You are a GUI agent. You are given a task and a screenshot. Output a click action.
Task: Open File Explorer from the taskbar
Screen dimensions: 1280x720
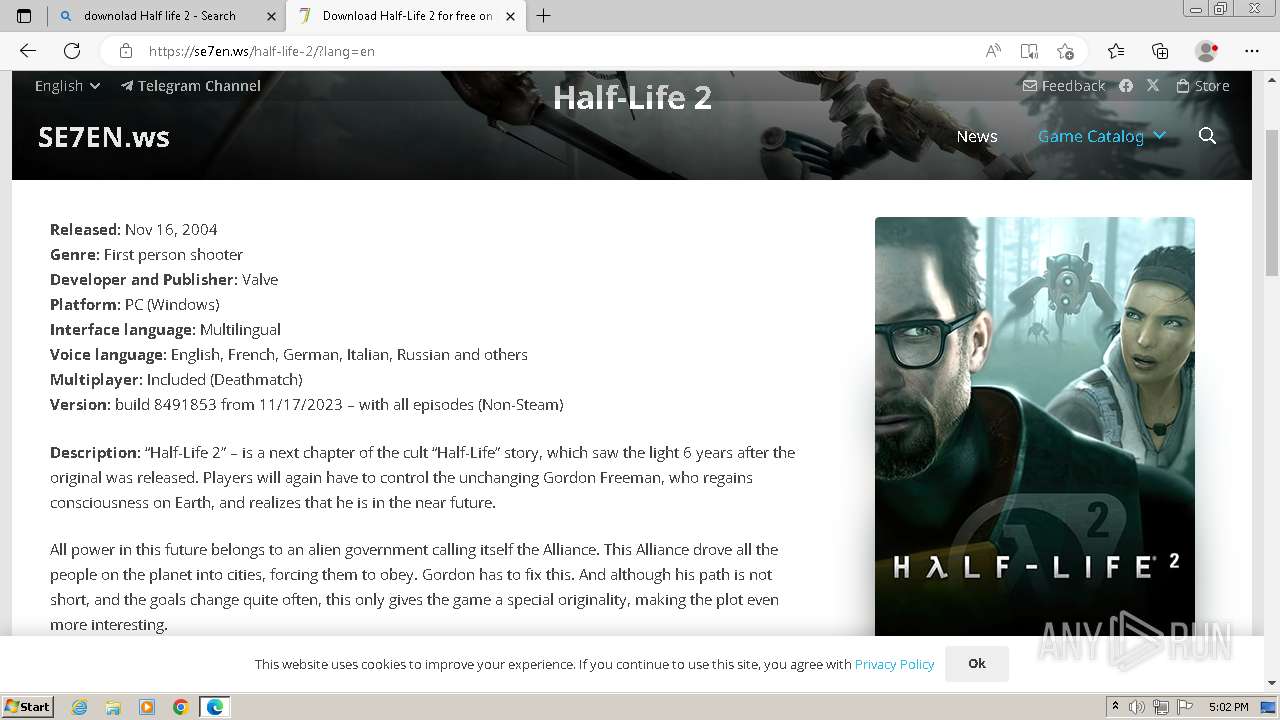pos(113,707)
